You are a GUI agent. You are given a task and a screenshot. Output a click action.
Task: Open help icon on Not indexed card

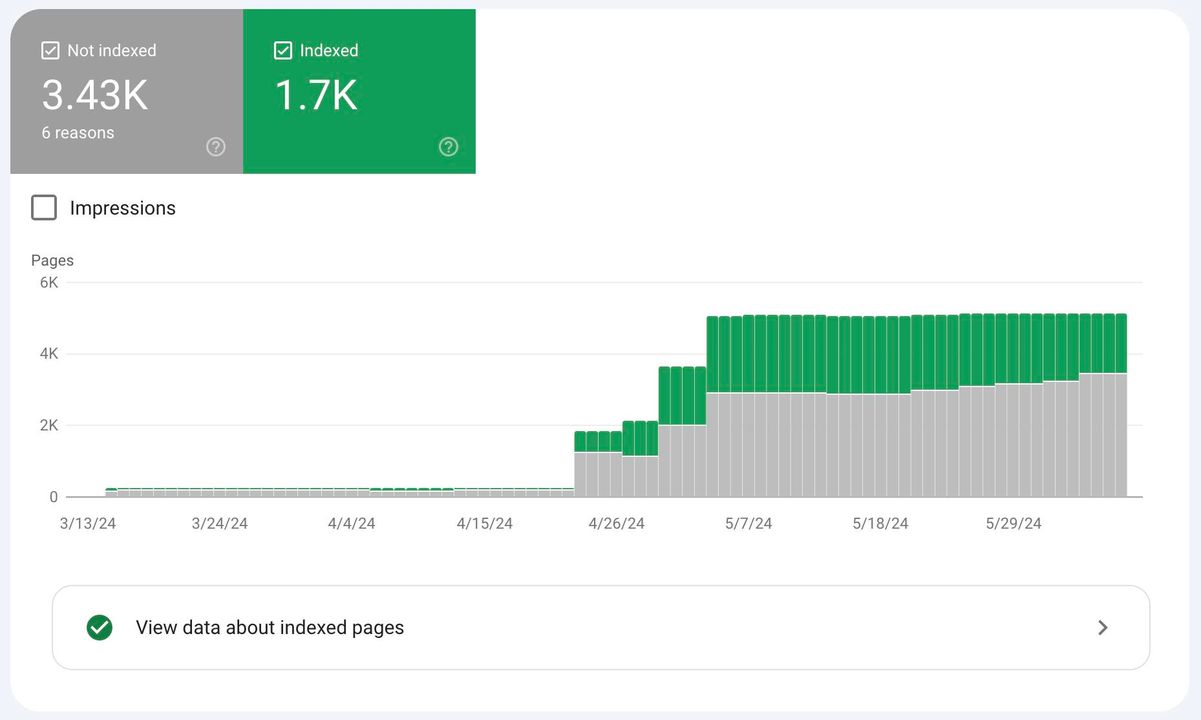[216, 147]
